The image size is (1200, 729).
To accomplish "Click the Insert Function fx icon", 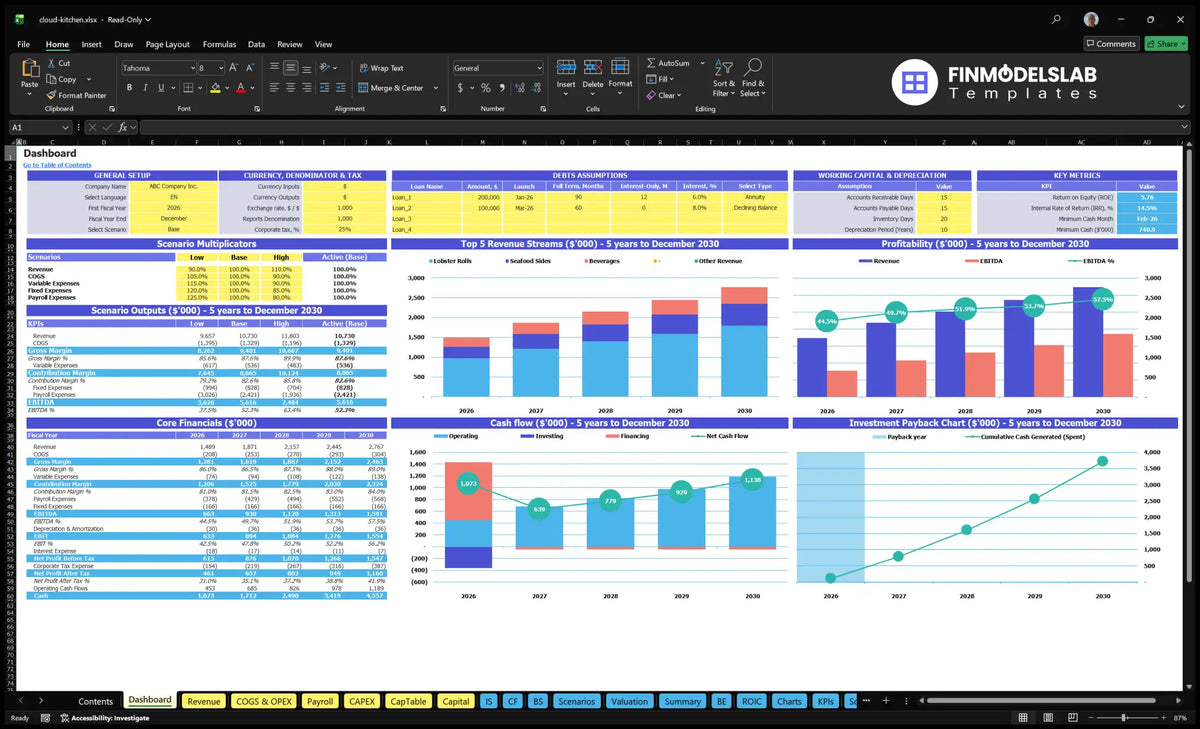I will 122,127.
